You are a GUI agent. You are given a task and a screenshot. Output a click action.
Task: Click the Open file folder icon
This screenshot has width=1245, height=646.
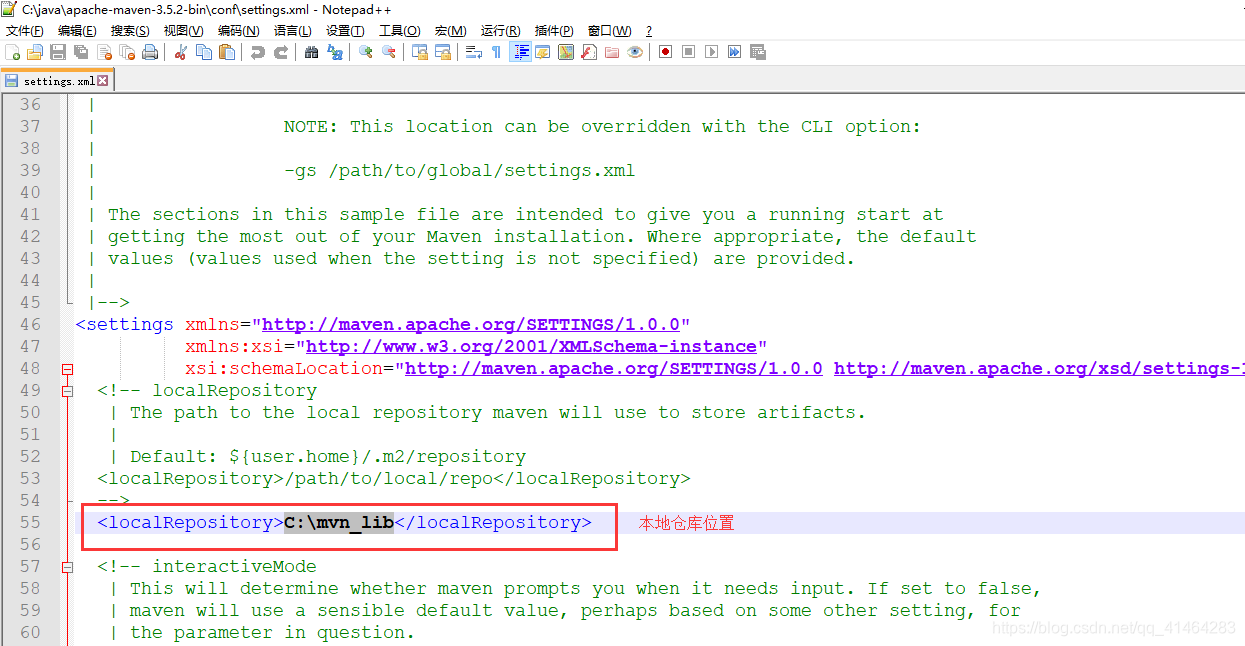point(35,52)
